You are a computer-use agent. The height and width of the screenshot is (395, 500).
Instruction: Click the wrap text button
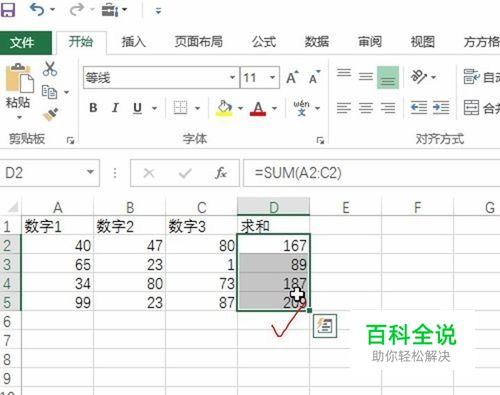tap(481, 77)
